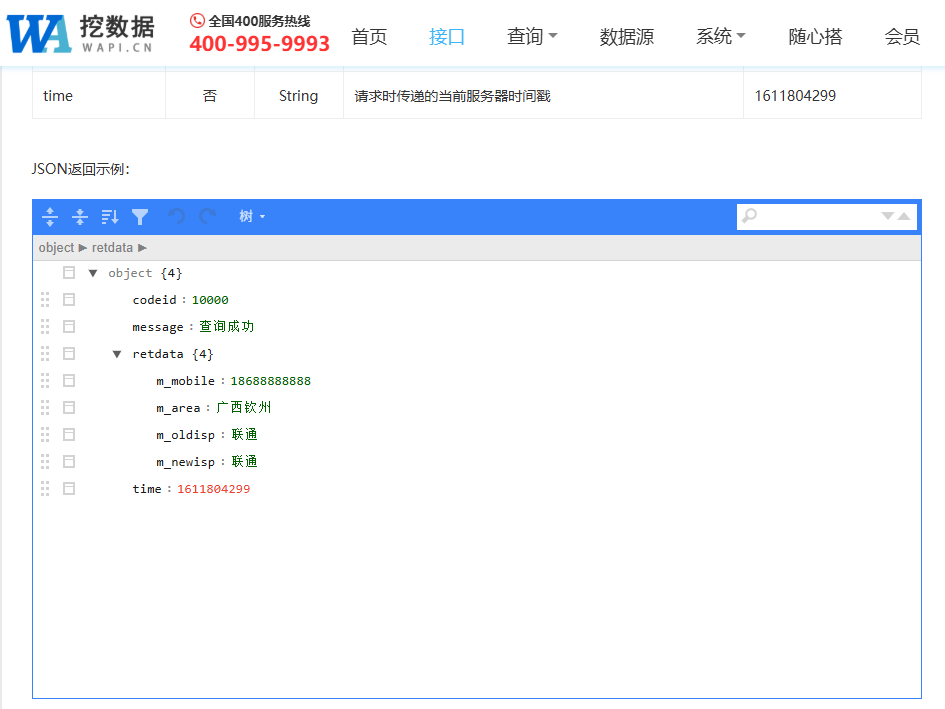Open the 数据源 menu item
Screen dimensions: 945x709
627,36
